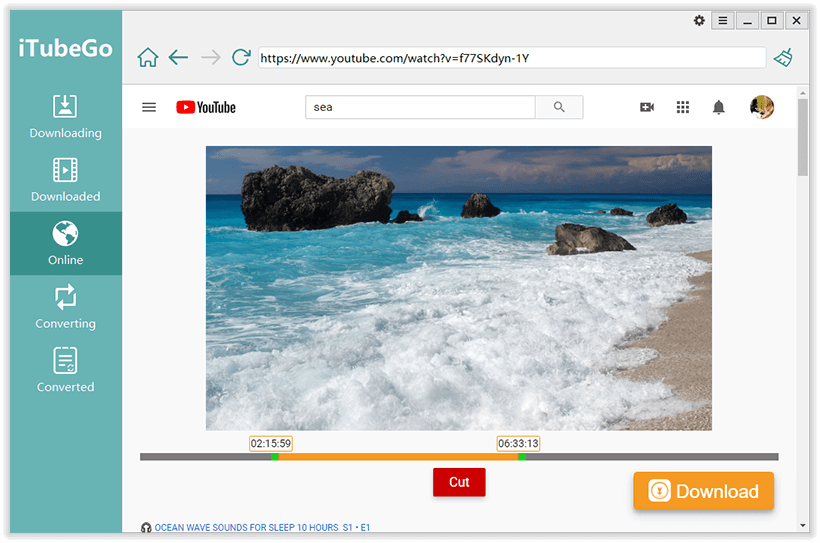The image size is (820, 543).
Task: Open the user avatar account menu
Action: point(762,107)
